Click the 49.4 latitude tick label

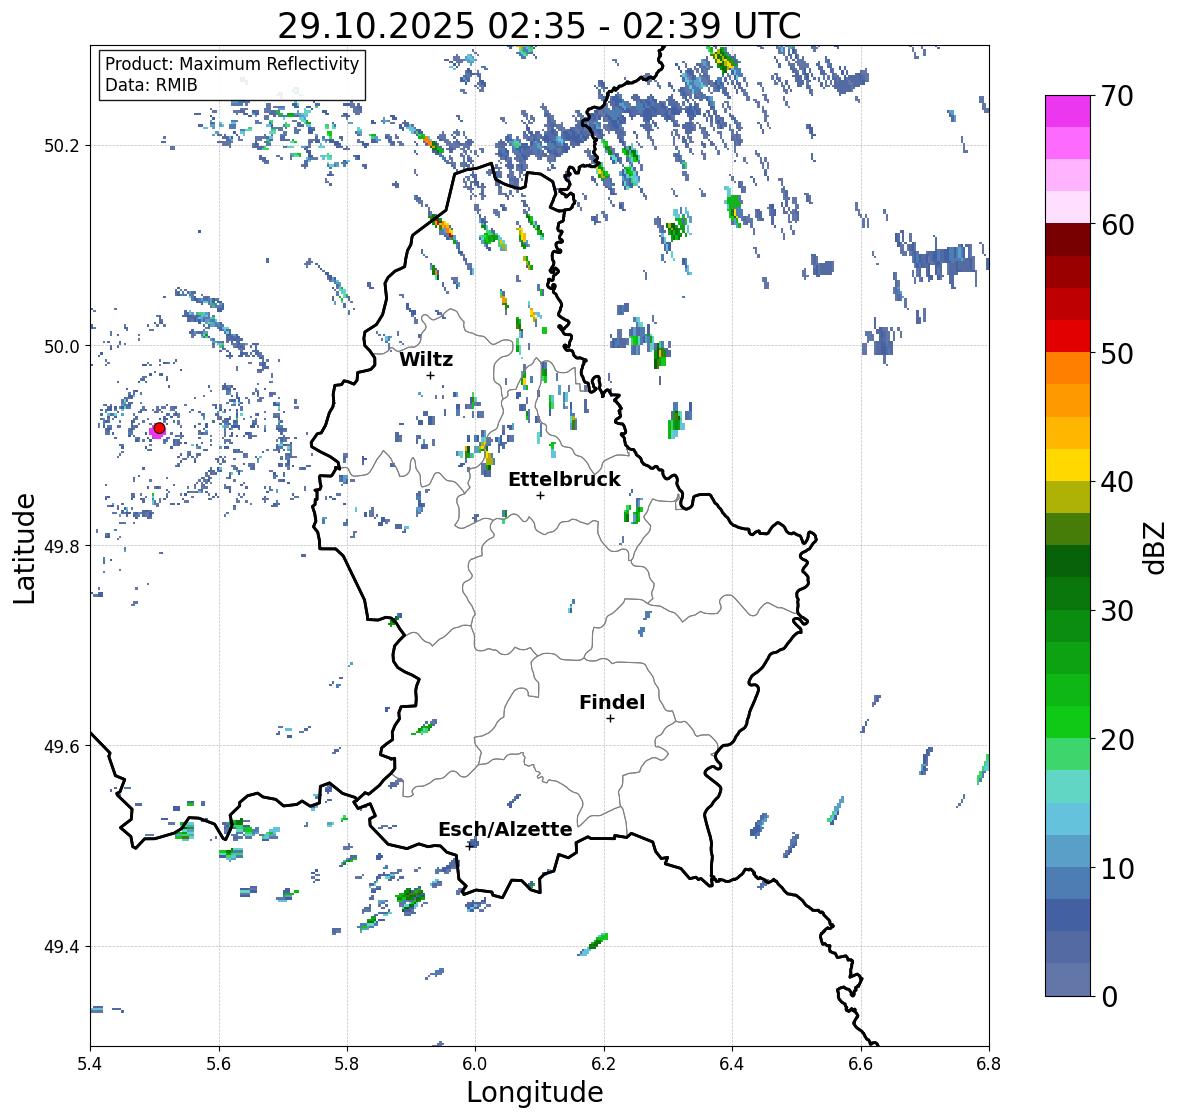[64, 947]
